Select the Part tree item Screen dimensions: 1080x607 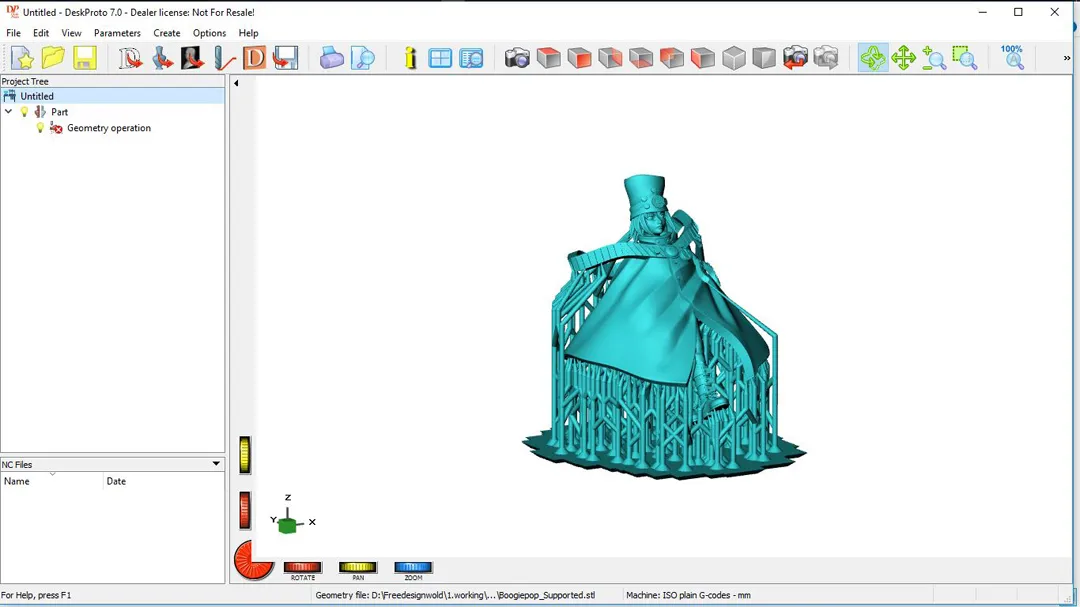pos(59,112)
